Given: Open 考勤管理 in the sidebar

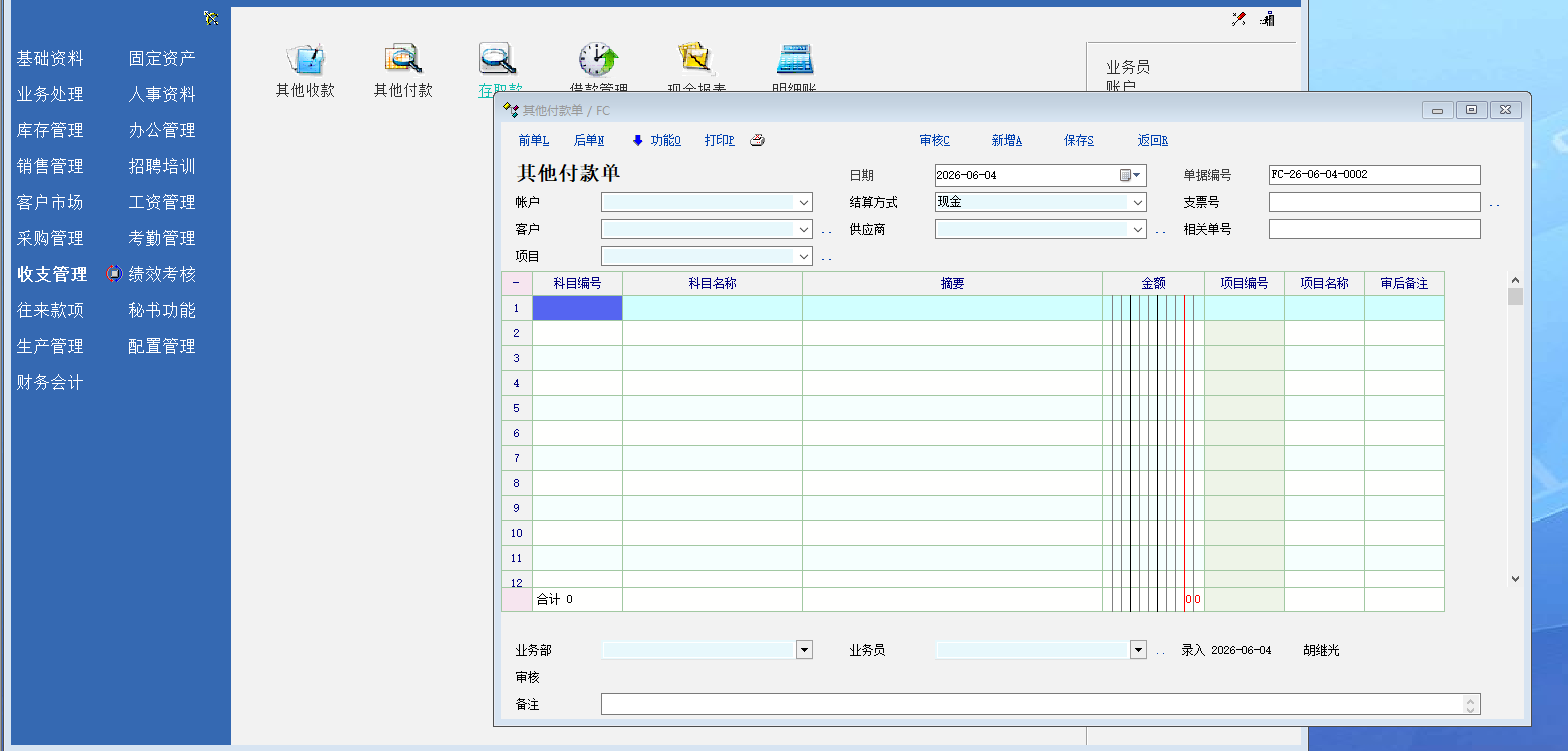Looking at the screenshot, I should [x=162, y=239].
